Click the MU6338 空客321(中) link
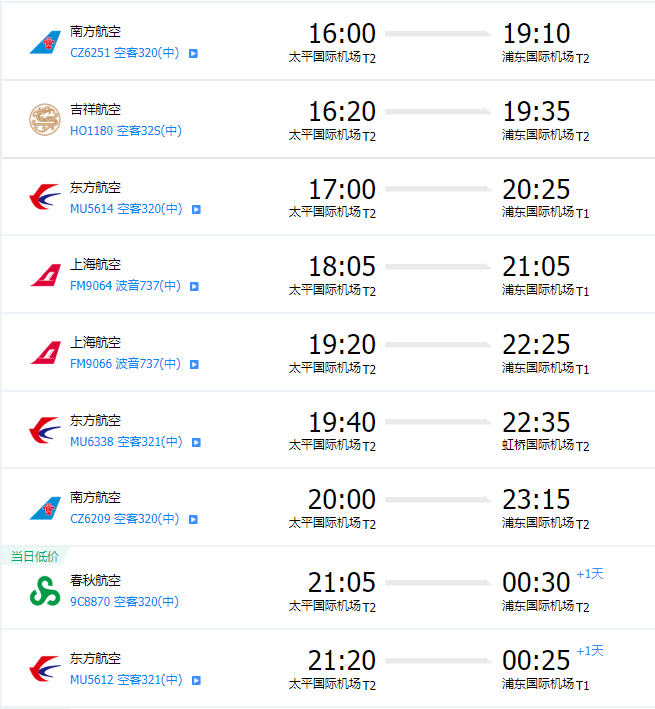This screenshot has height=709, width=655. point(126,442)
